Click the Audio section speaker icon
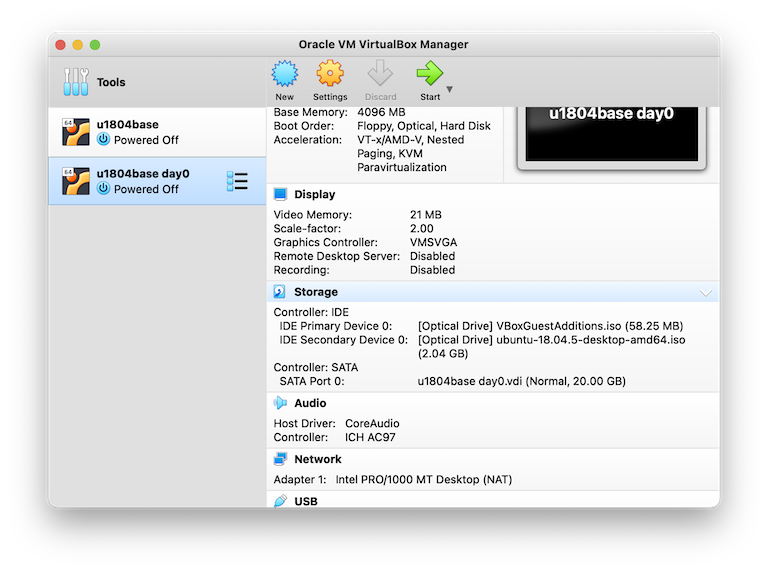This screenshot has height=571, width=768. [280, 403]
